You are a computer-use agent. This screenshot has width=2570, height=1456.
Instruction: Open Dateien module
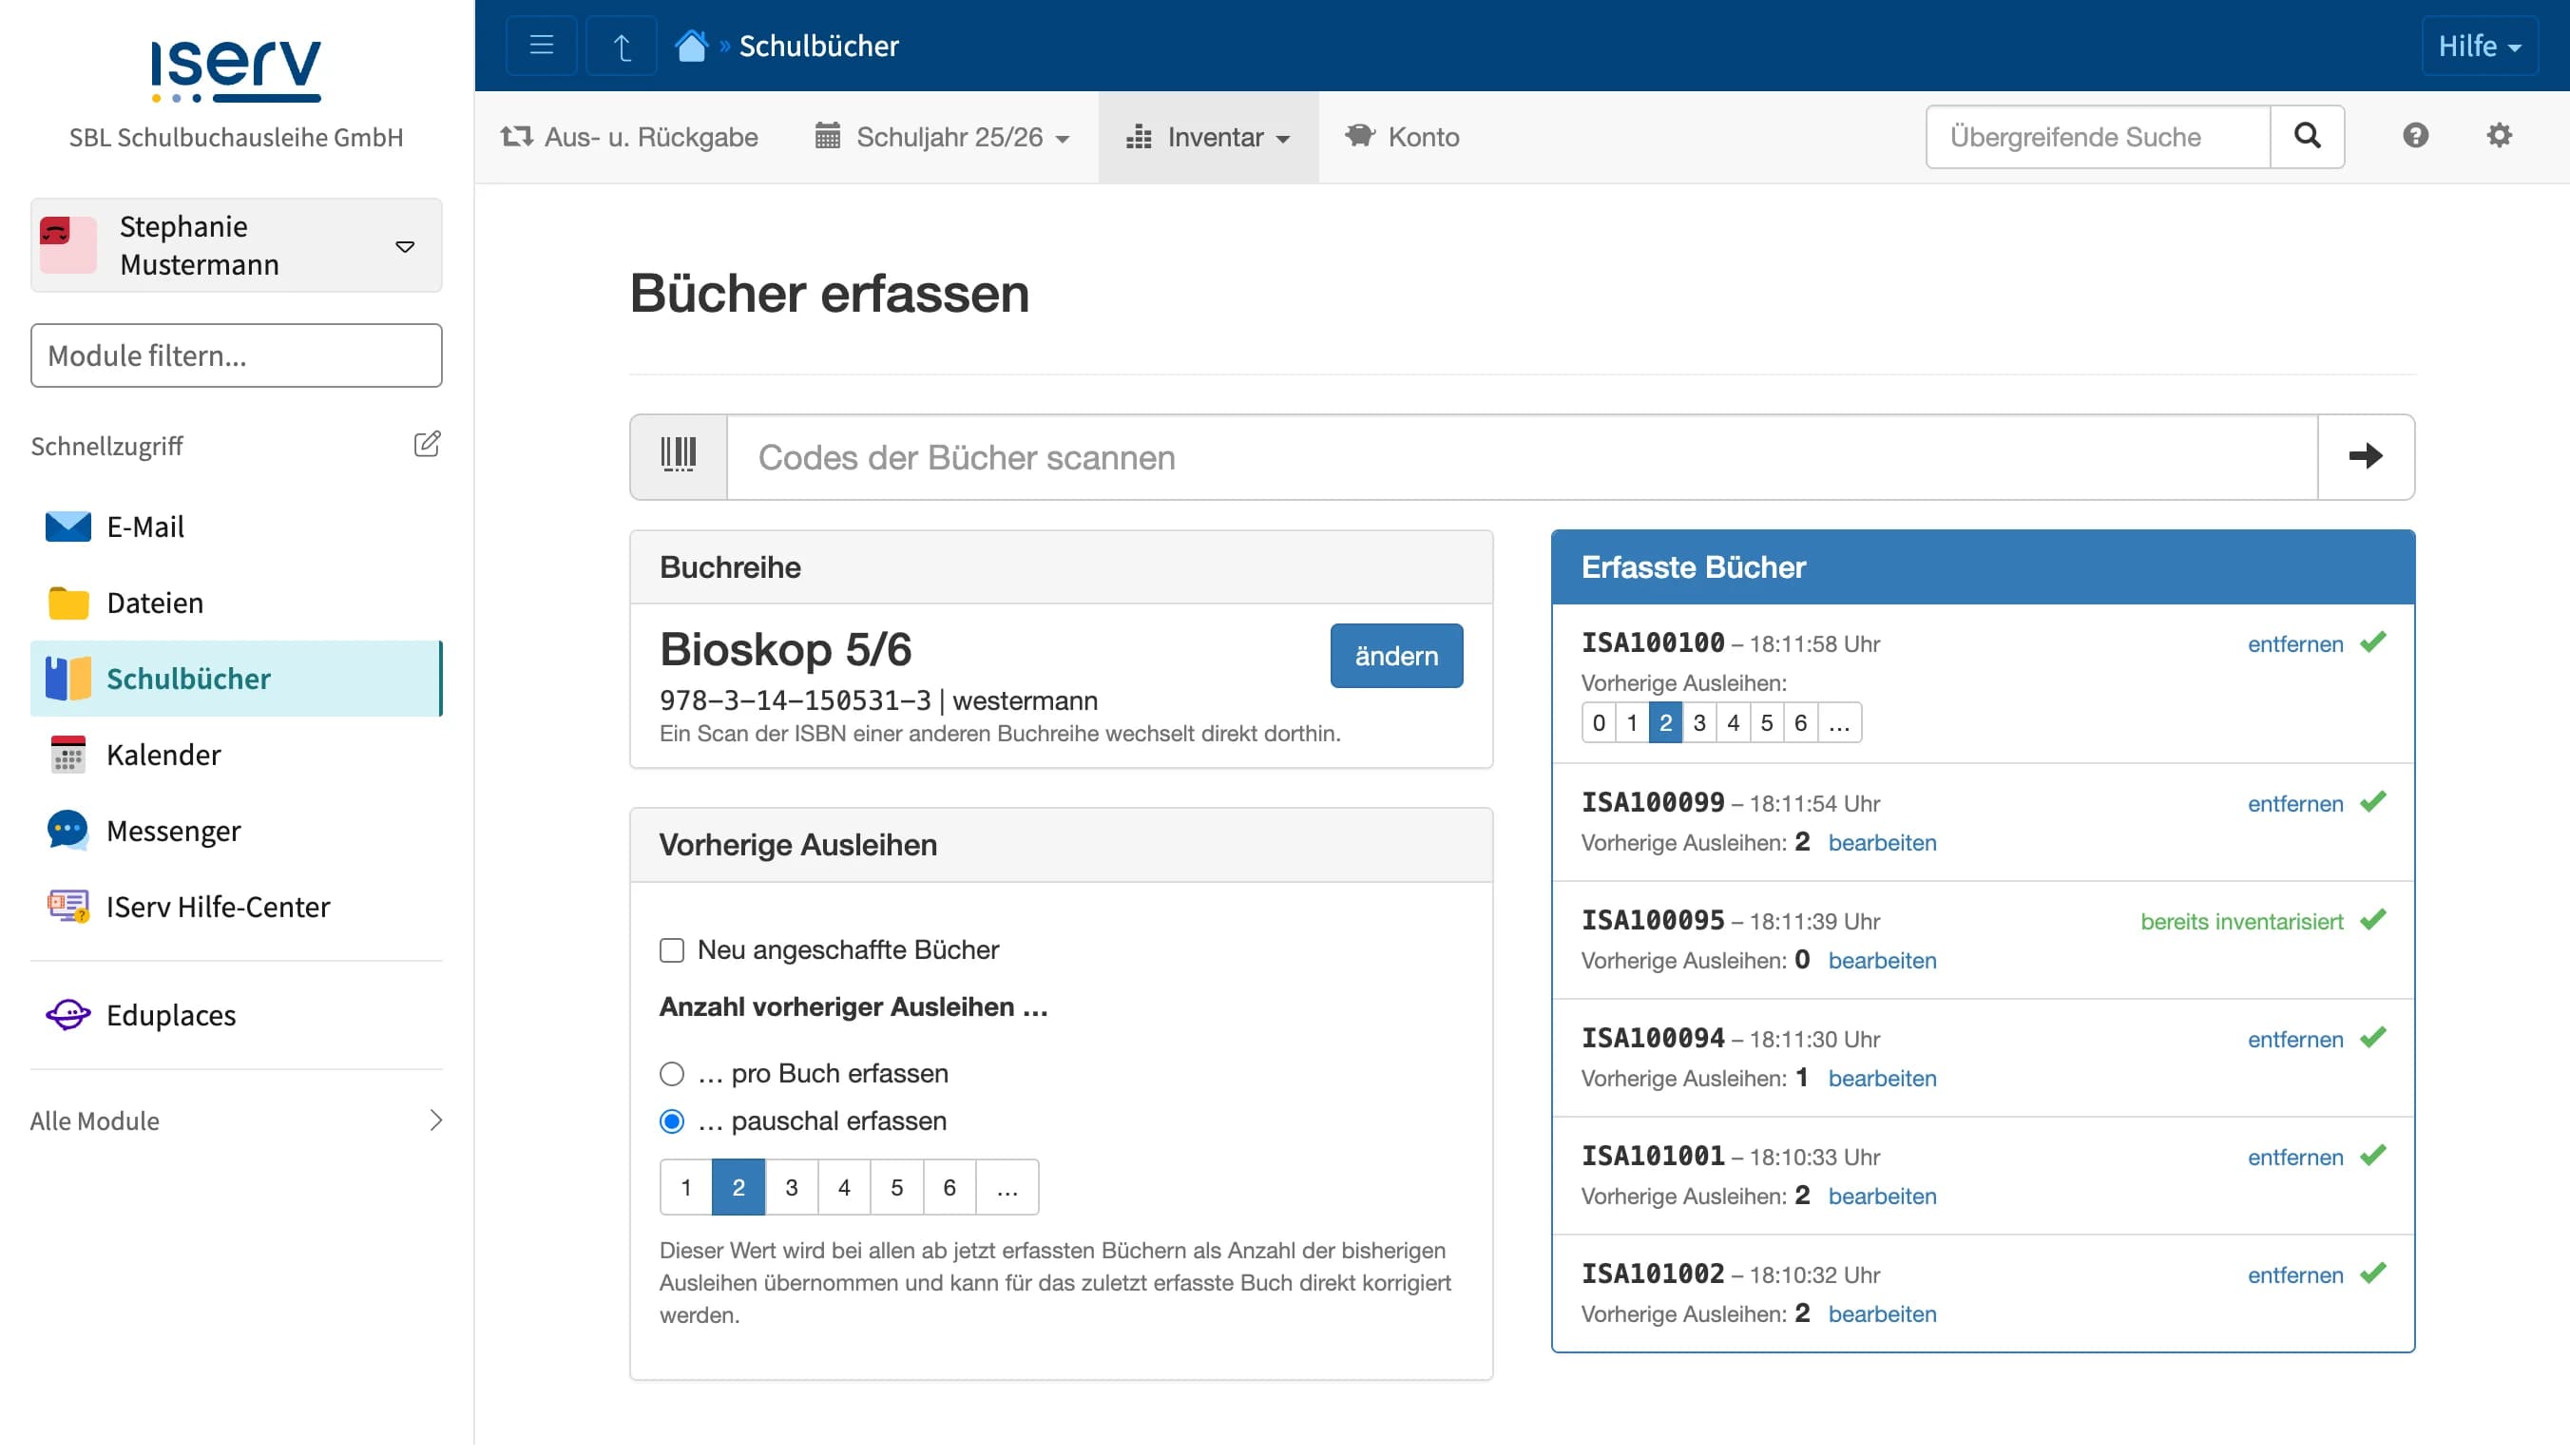[x=236, y=602]
